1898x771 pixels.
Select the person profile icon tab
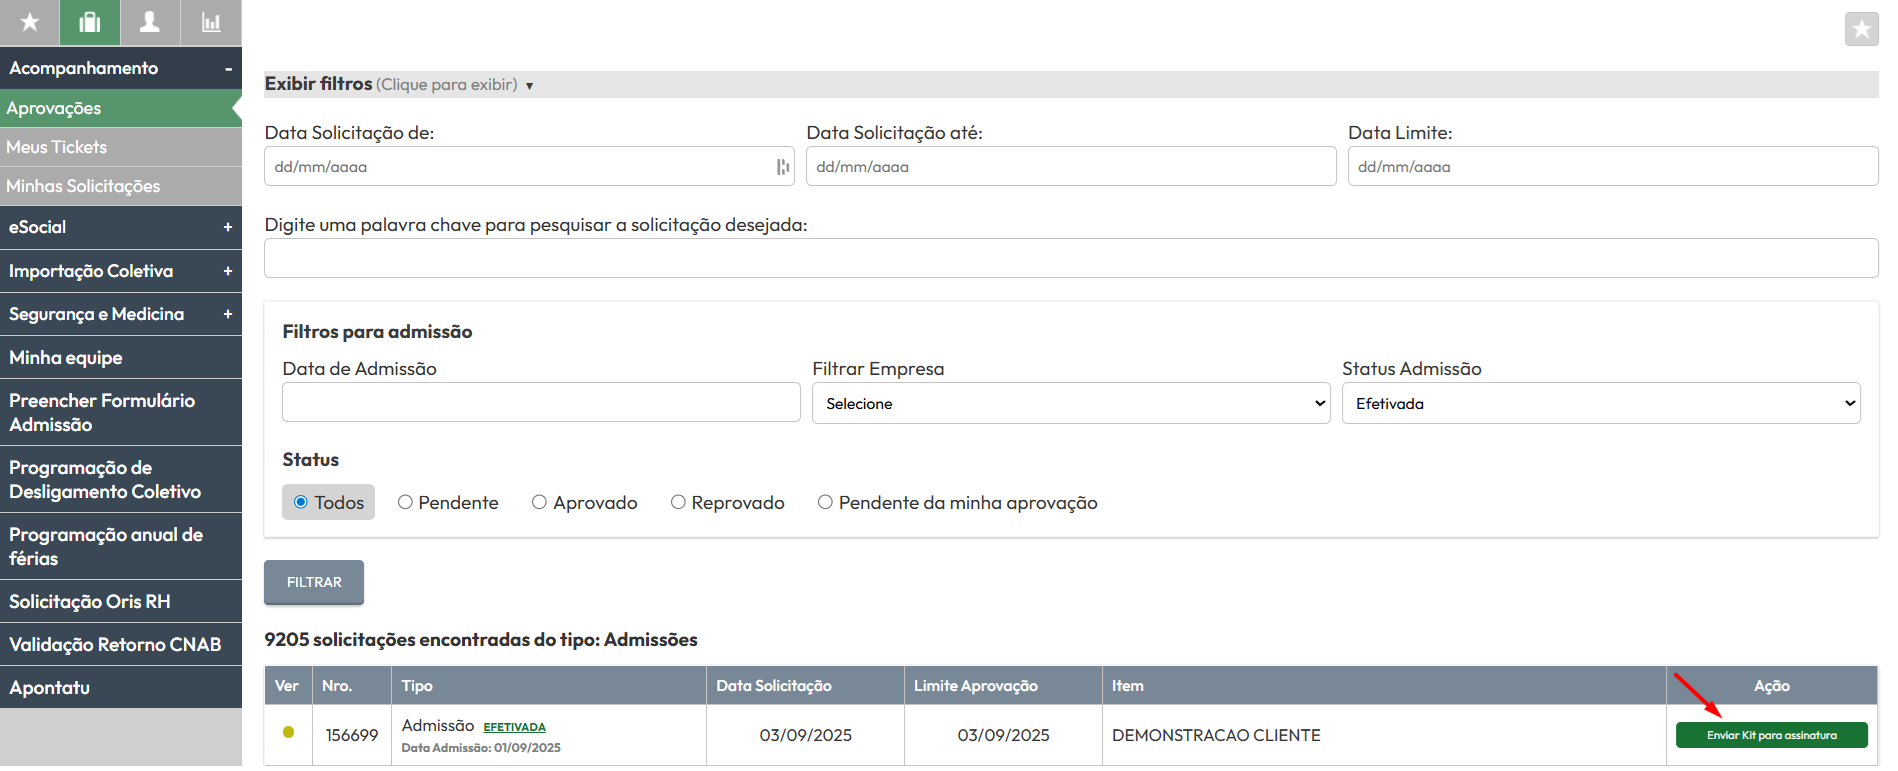tap(150, 22)
